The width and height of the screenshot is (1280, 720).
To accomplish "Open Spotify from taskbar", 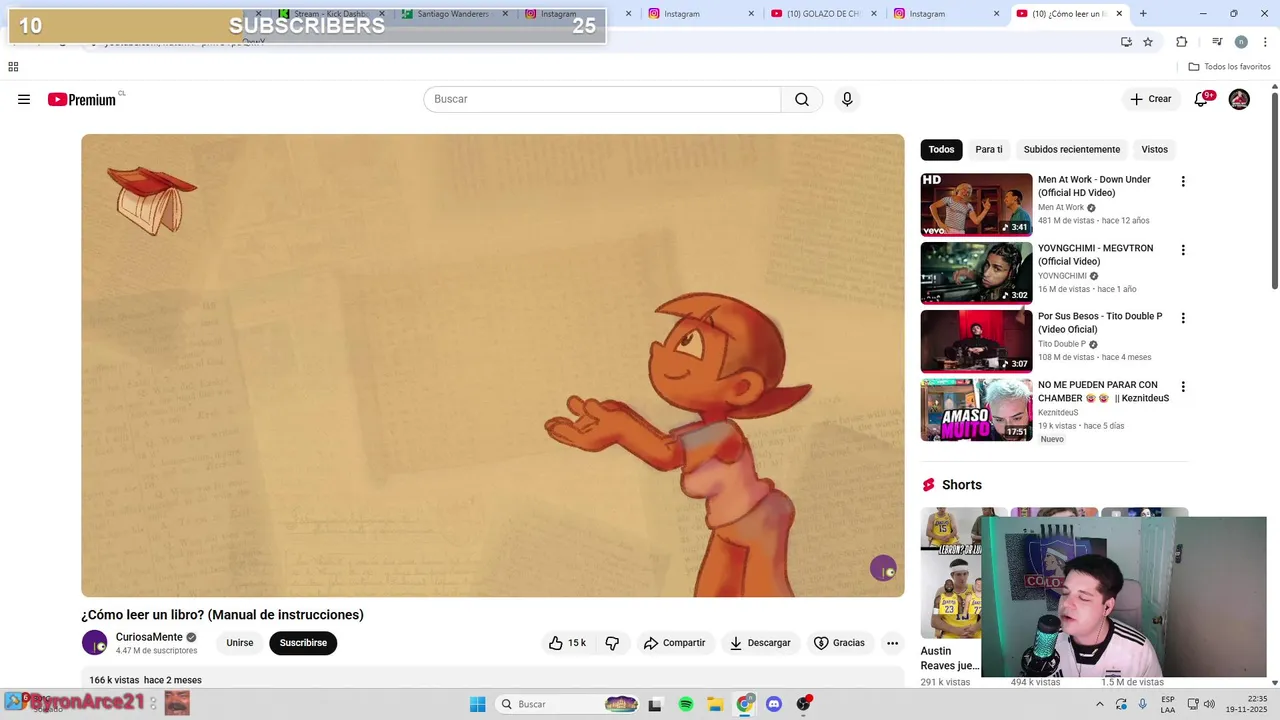I will coord(686,704).
